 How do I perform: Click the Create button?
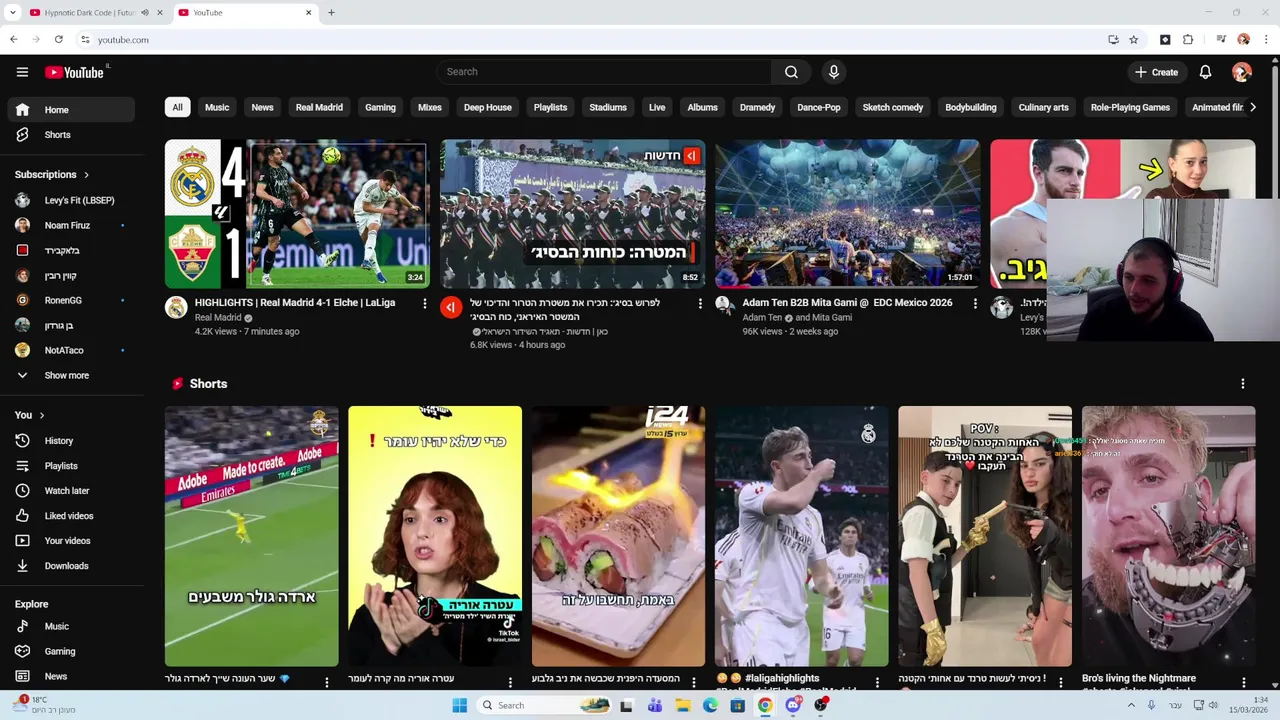(x=1156, y=72)
